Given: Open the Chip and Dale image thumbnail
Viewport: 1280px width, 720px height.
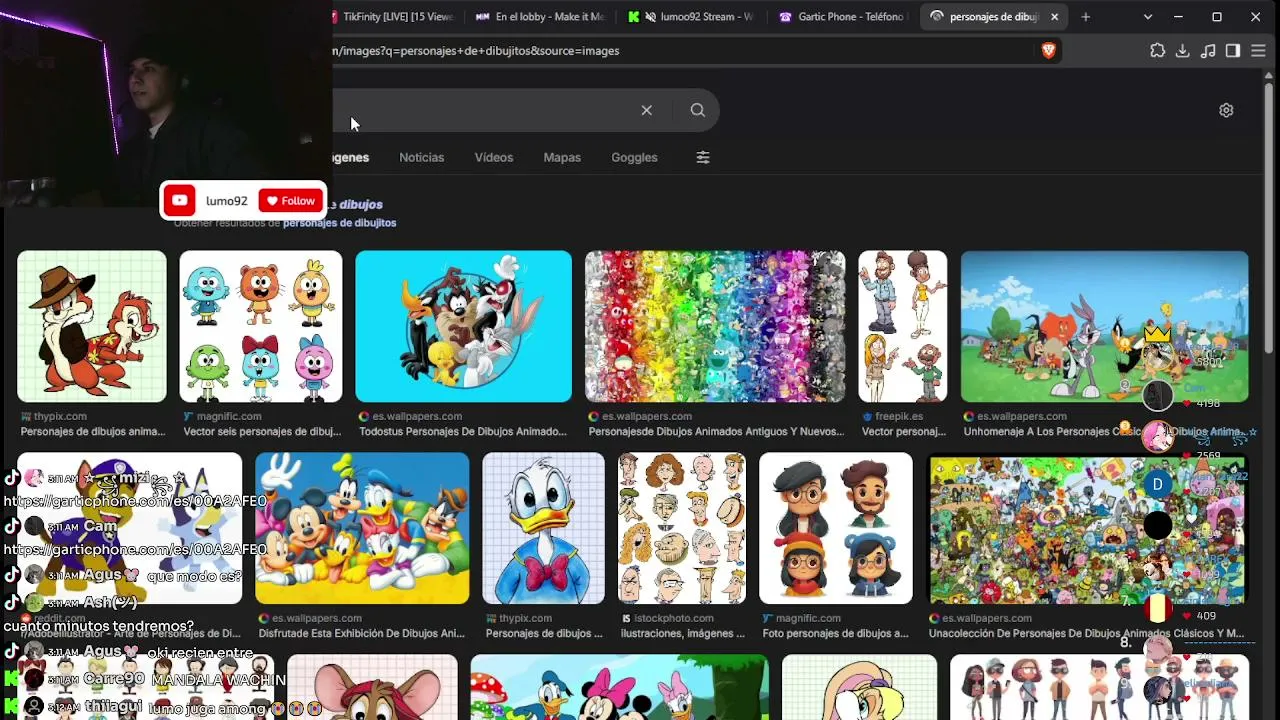Looking at the screenshot, I should coord(92,326).
